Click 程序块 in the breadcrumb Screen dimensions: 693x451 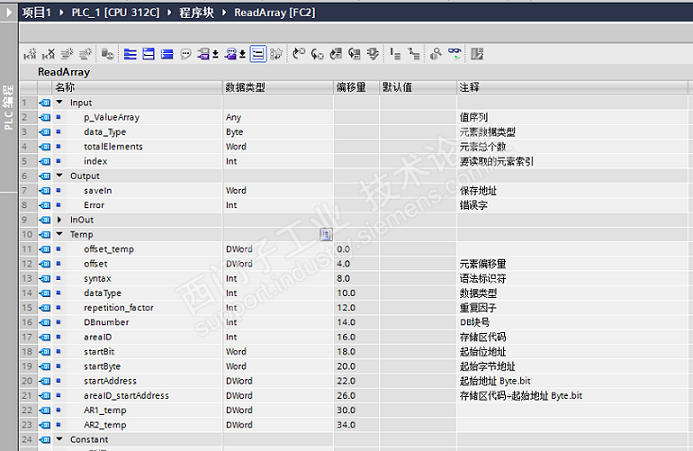(197, 12)
